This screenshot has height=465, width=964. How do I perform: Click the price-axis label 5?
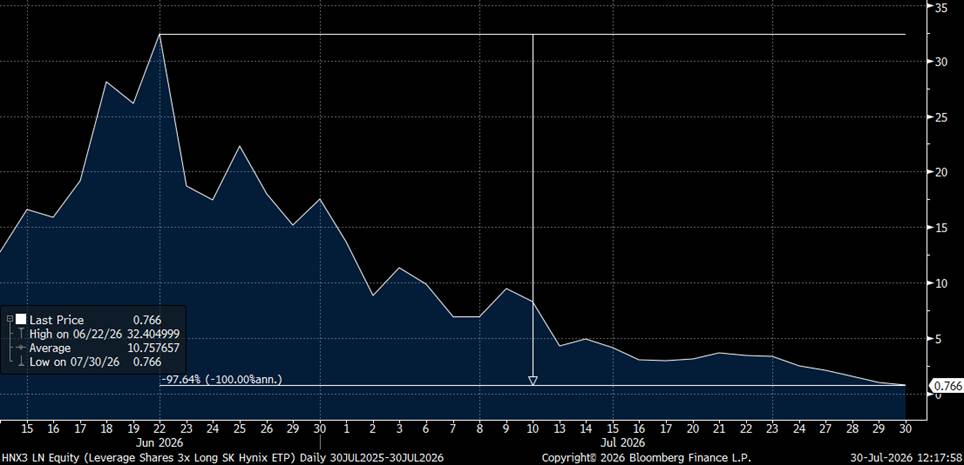(938, 338)
